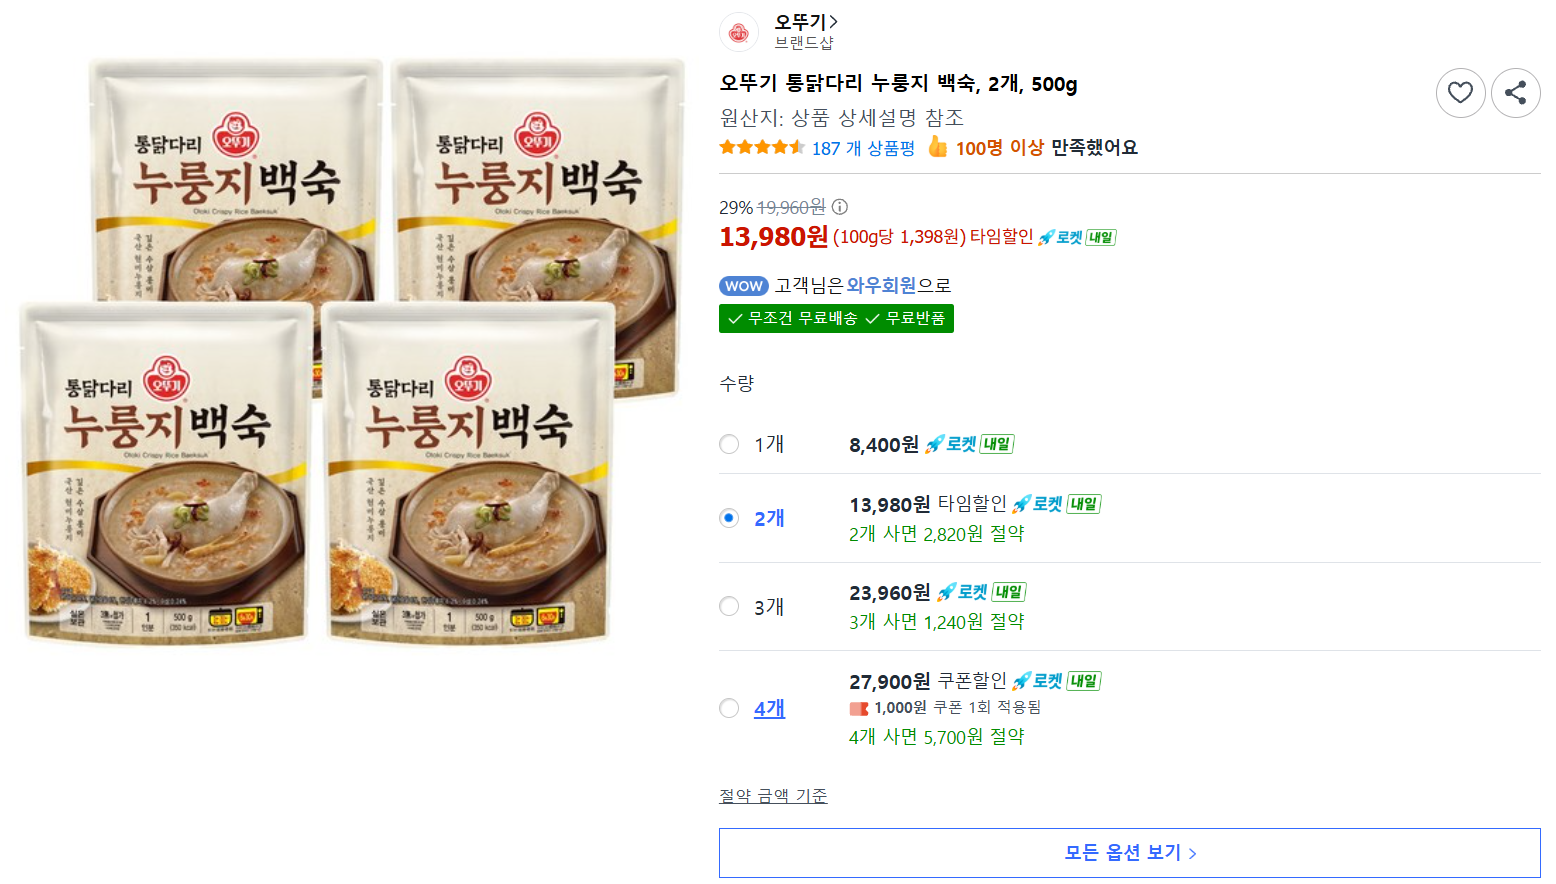Screen dimensions: 1556x884
Task: Click the heart wishlist icon
Action: point(1460,93)
